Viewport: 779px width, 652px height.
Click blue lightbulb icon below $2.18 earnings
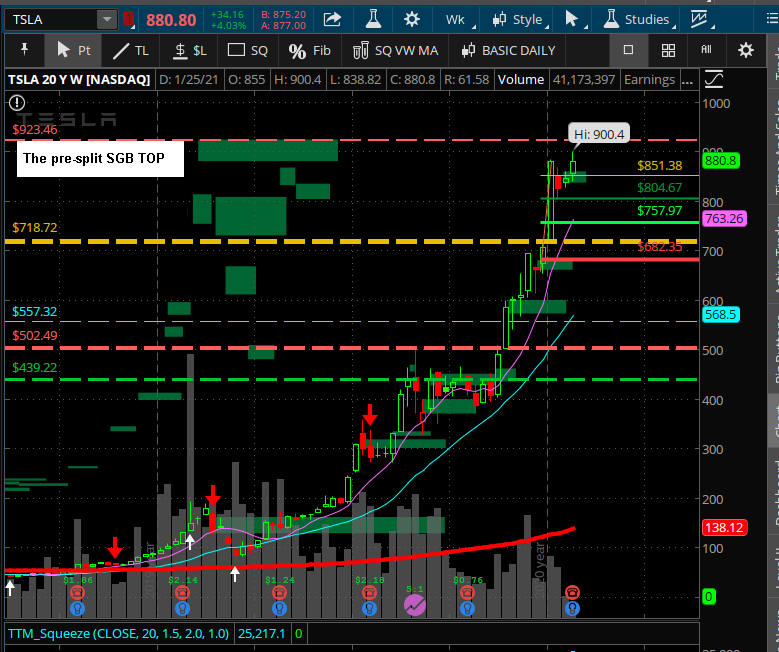click(369, 608)
